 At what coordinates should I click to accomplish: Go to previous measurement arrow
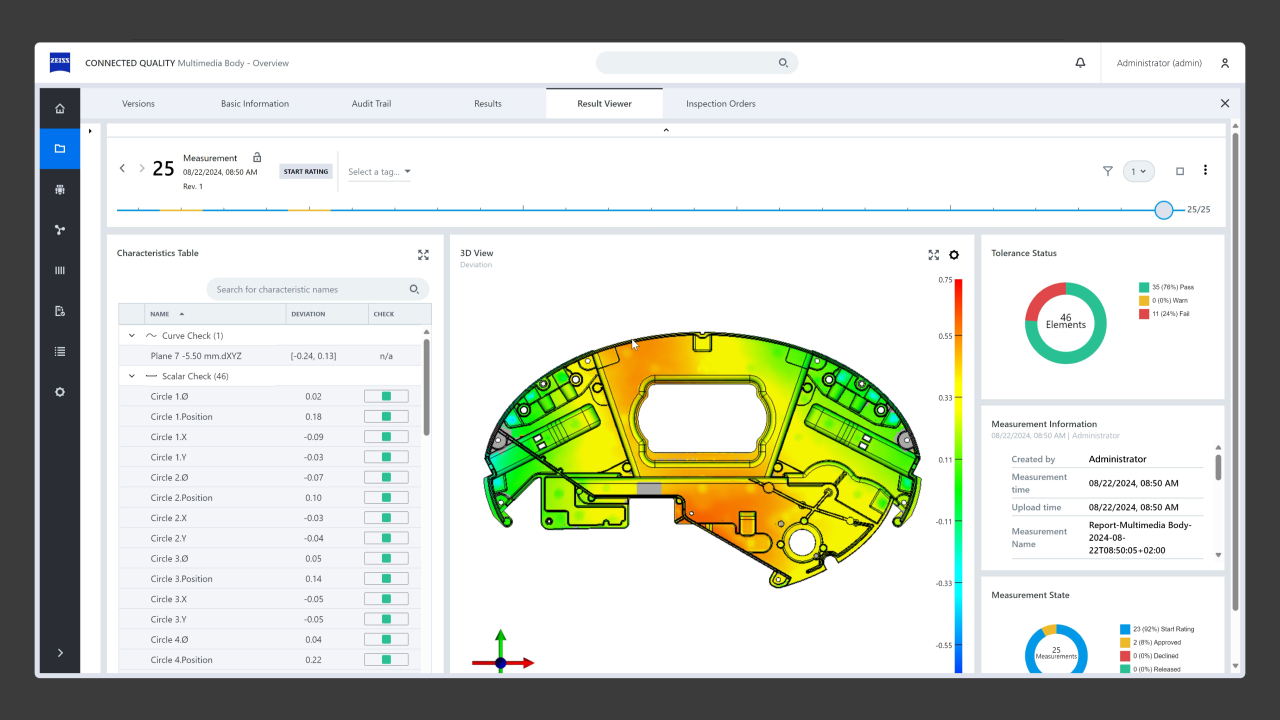click(123, 169)
